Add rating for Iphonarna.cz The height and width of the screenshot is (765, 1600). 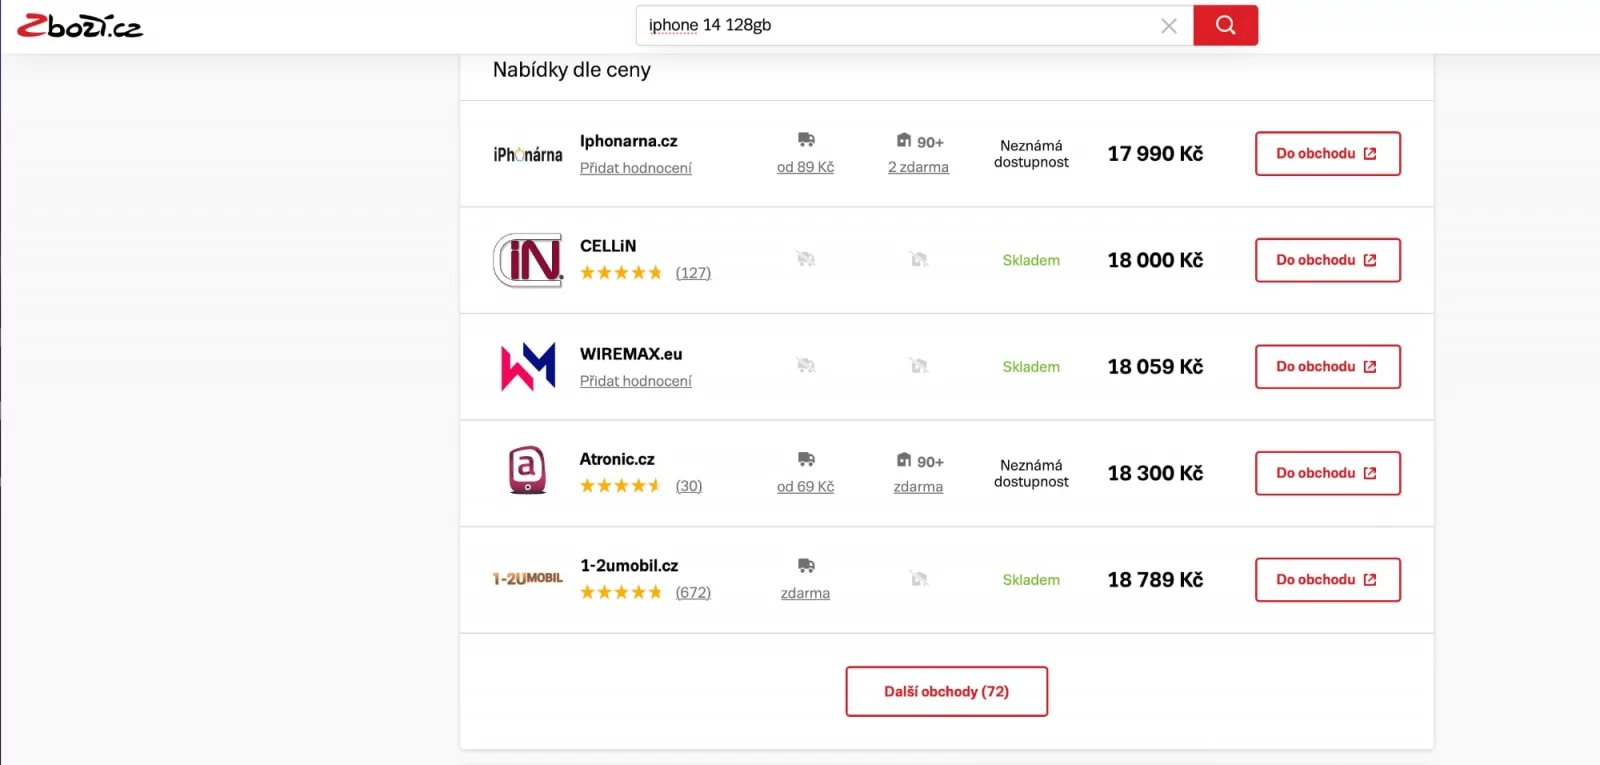point(636,168)
